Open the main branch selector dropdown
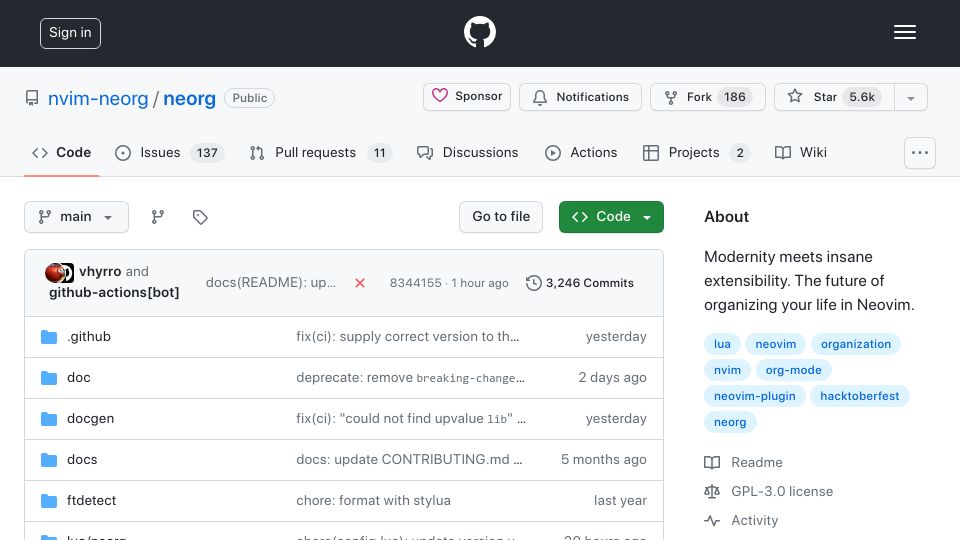Viewport: 960px width, 540px height. (x=77, y=217)
